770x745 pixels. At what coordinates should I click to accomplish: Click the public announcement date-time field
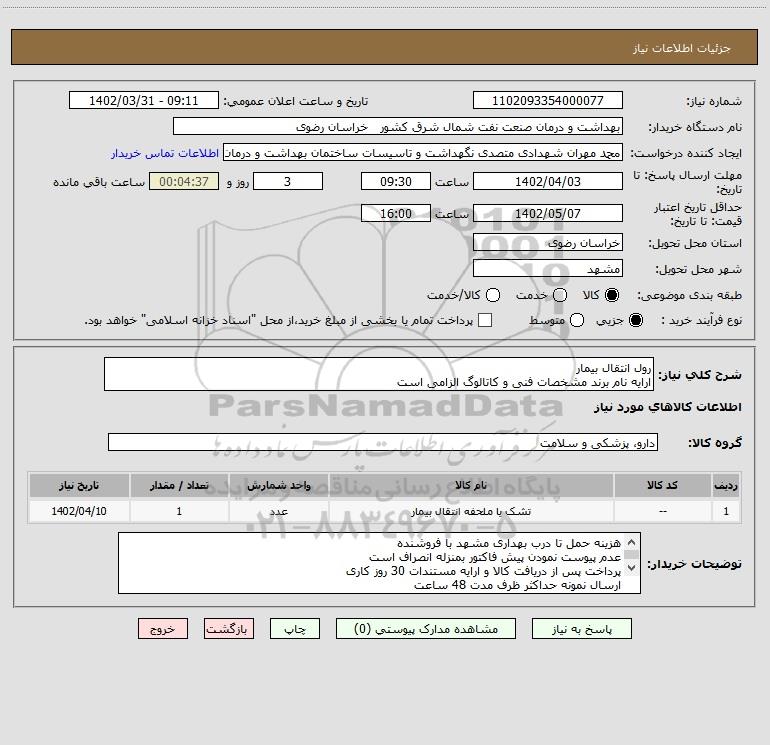(x=144, y=100)
